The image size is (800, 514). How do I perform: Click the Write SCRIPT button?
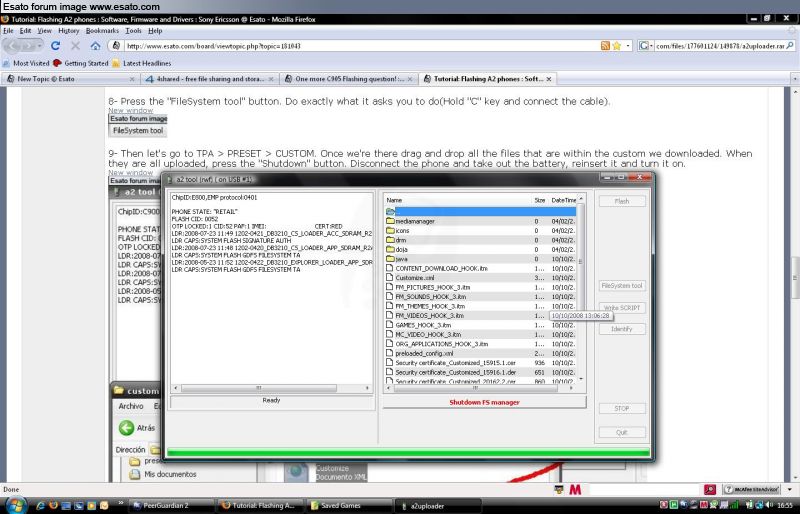[x=621, y=308]
